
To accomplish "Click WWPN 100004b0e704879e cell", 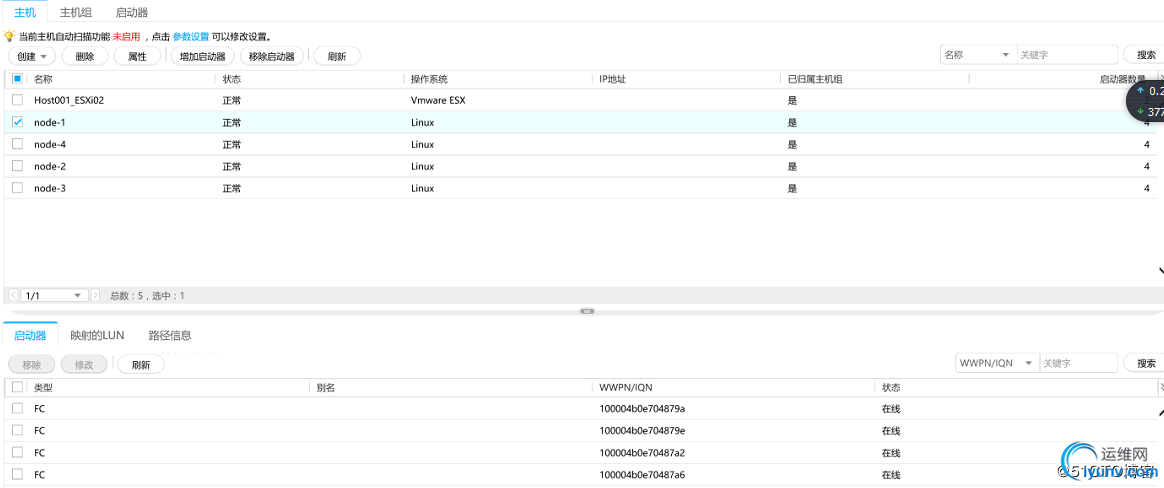I will 642,431.
